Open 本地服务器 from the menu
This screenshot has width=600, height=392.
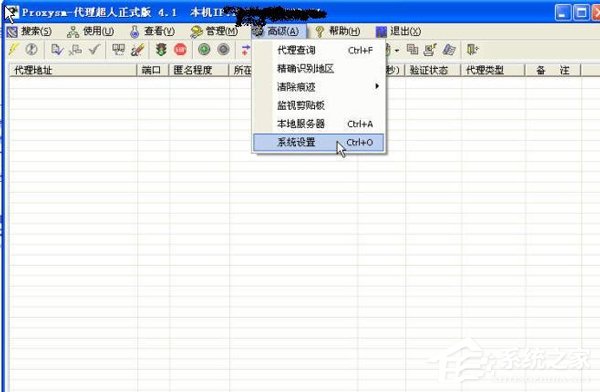318,124
